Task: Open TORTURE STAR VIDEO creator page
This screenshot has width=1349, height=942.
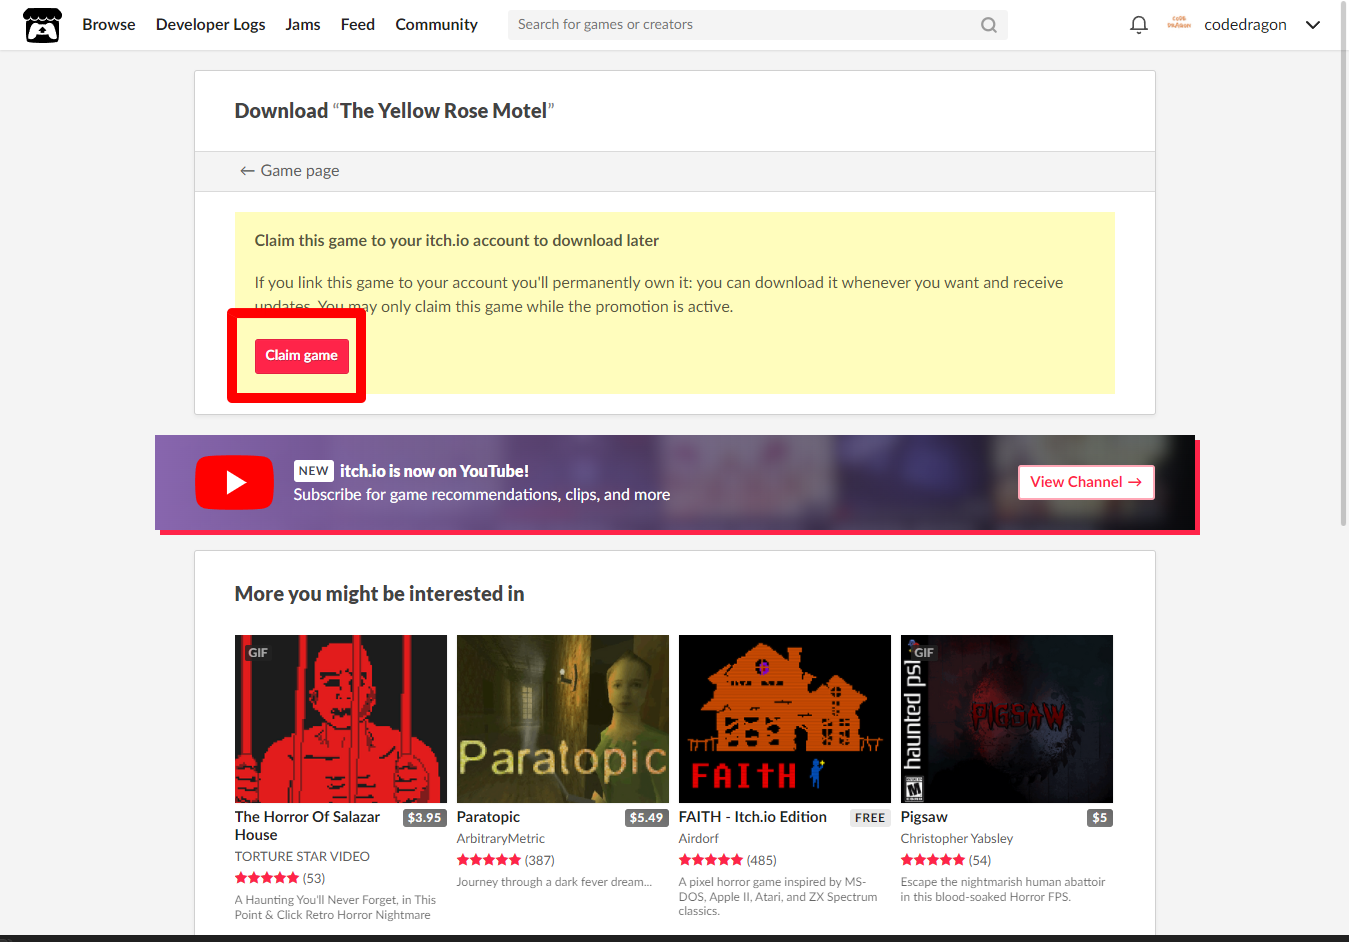Action: (302, 857)
